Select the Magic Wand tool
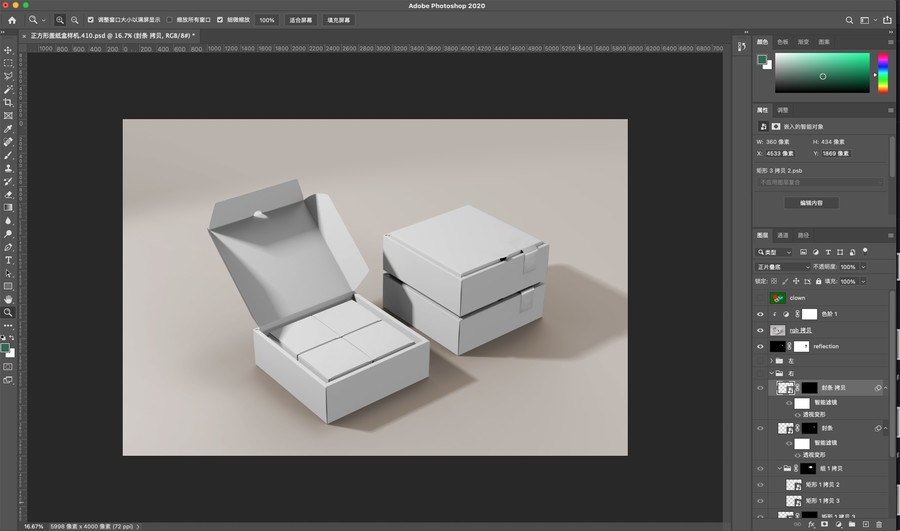This screenshot has height=531, width=900. pos(8,90)
